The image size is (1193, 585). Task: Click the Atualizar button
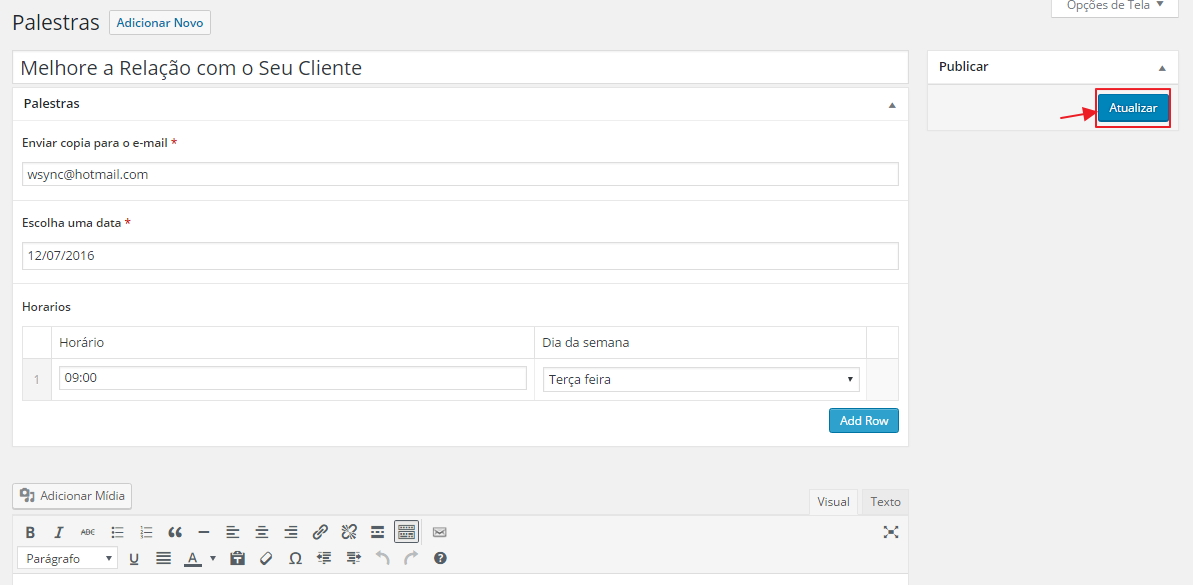pos(1133,108)
